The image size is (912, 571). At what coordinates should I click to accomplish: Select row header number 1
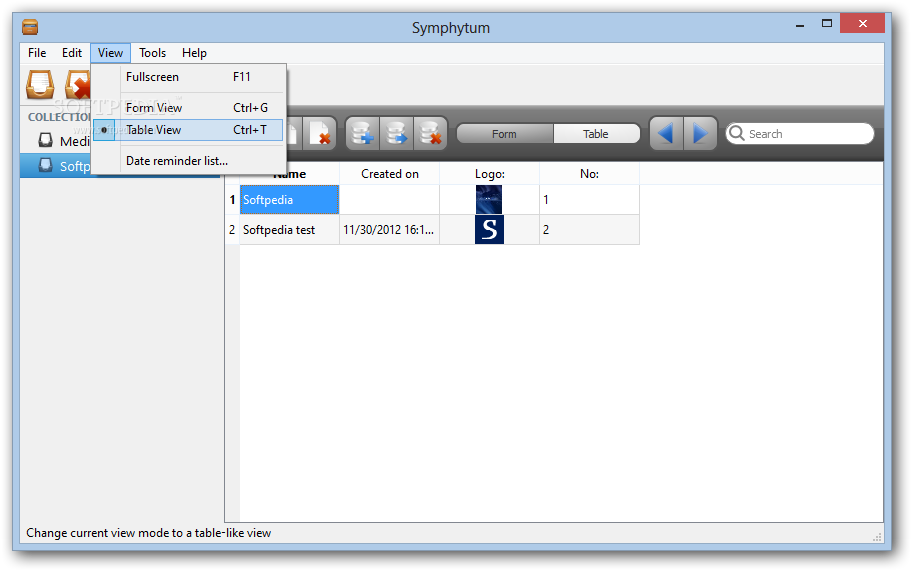(x=232, y=199)
